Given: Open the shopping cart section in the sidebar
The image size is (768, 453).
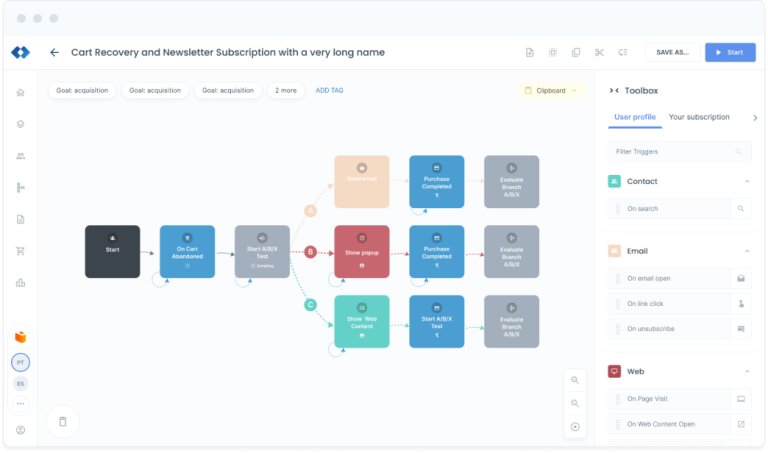Looking at the screenshot, I should coord(21,251).
